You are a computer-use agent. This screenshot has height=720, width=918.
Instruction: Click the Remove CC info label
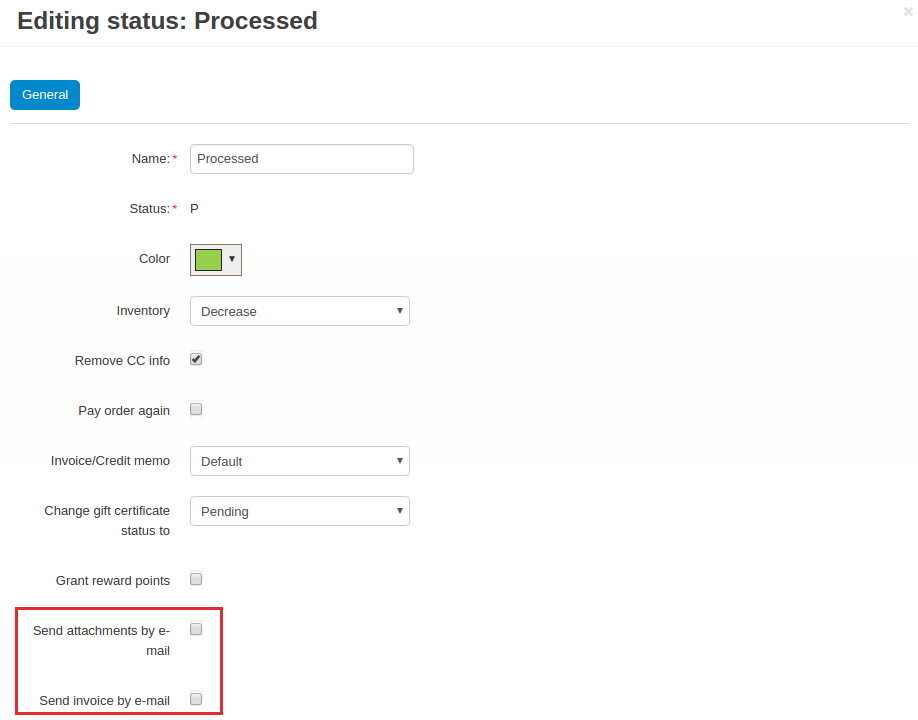[122, 361]
